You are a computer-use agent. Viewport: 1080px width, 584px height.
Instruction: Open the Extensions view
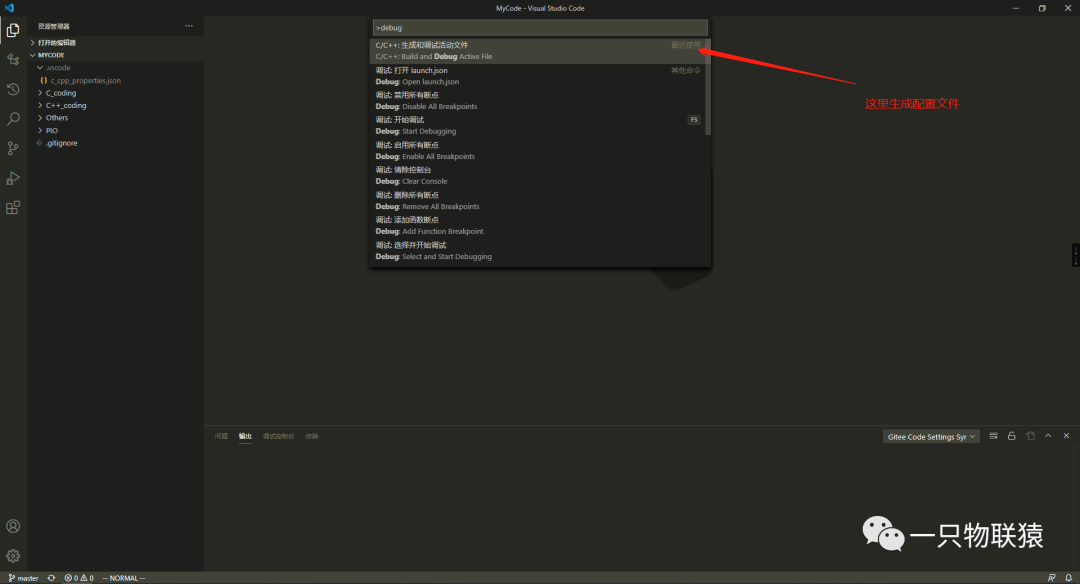click(x=13, y=208)
